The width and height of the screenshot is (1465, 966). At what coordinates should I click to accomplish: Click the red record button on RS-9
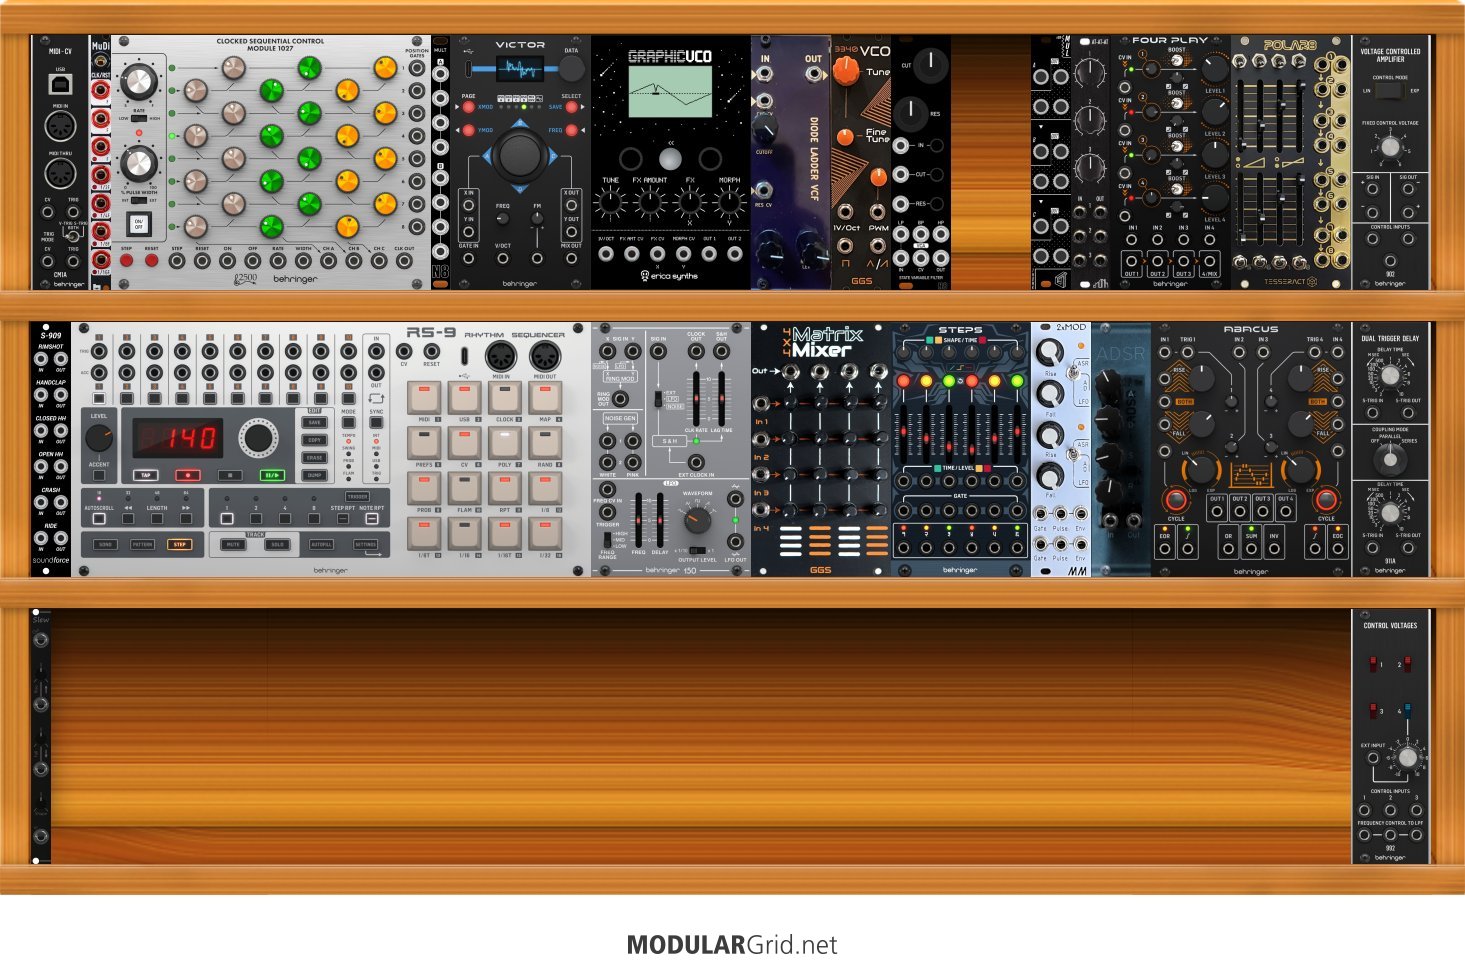coord(187,475)
